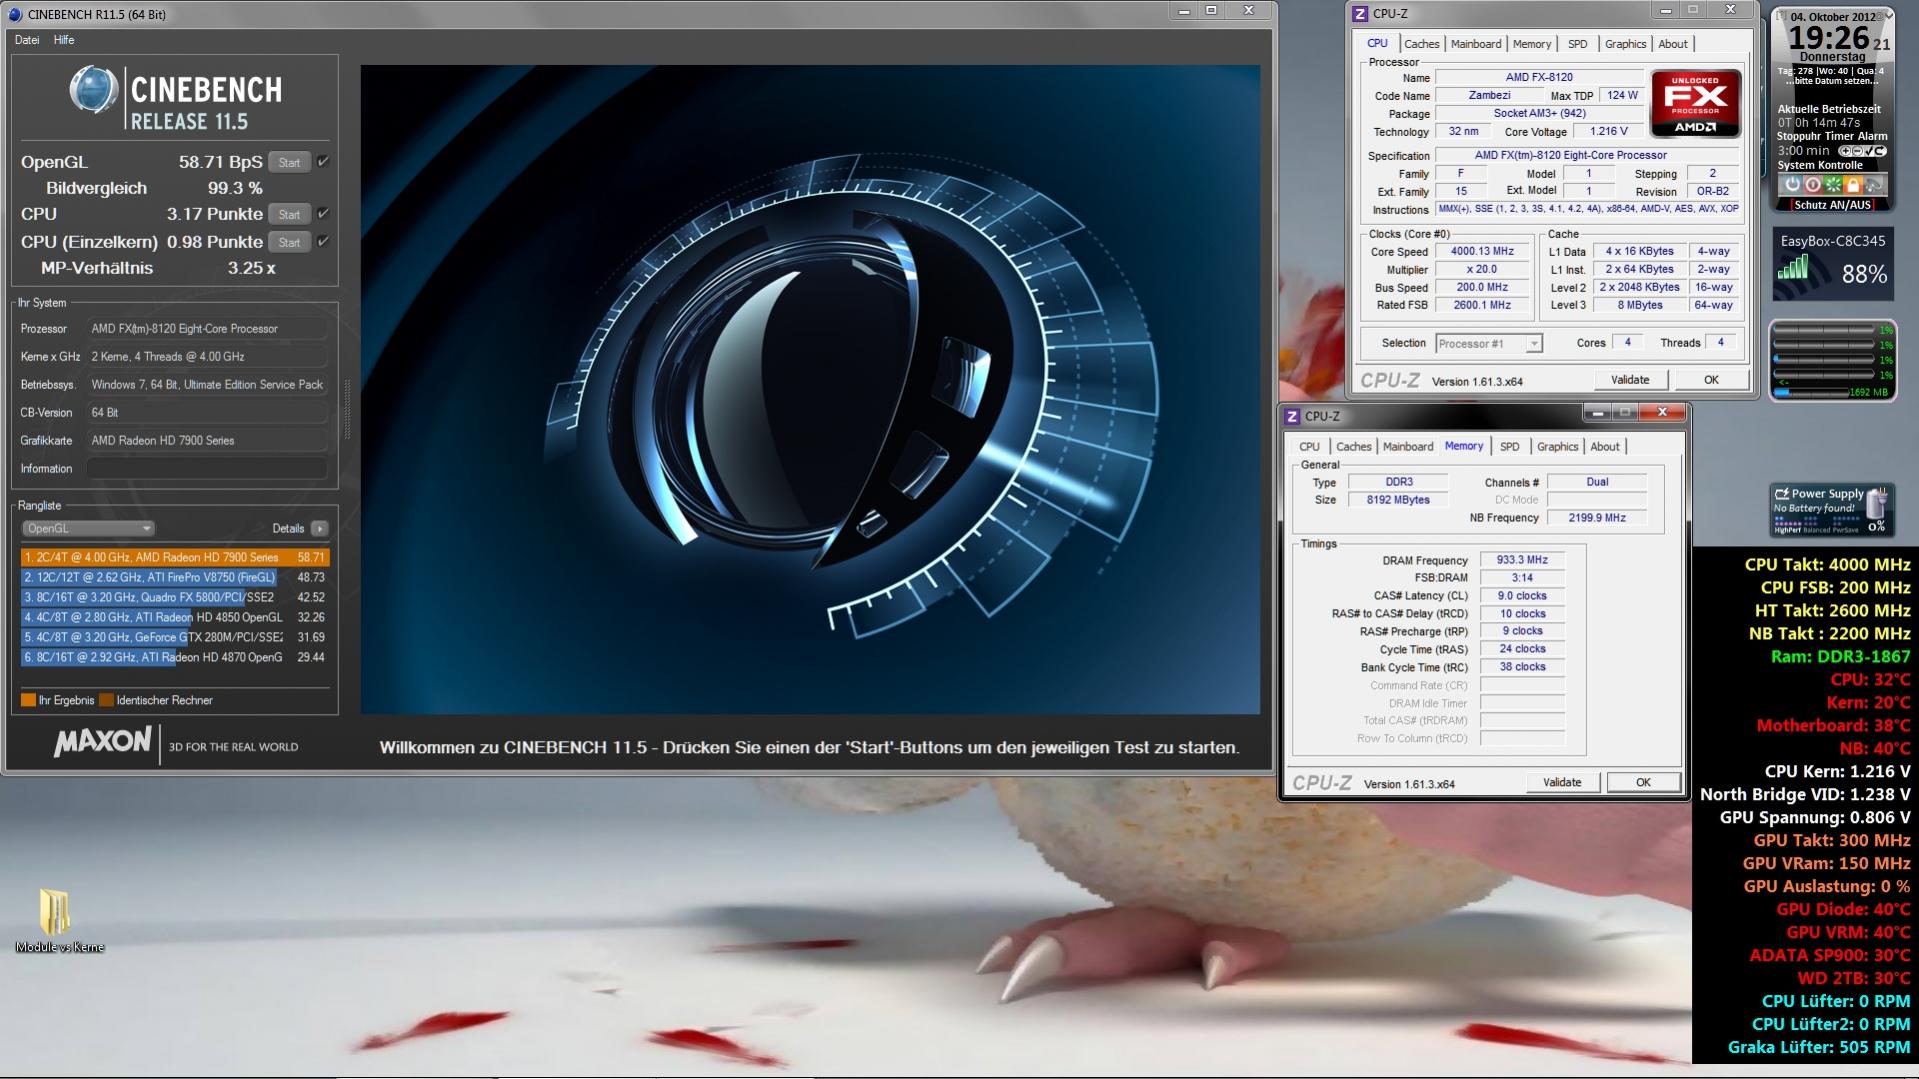Switch to SPD tab in lower CPU-Z window

click(1509, 447)
